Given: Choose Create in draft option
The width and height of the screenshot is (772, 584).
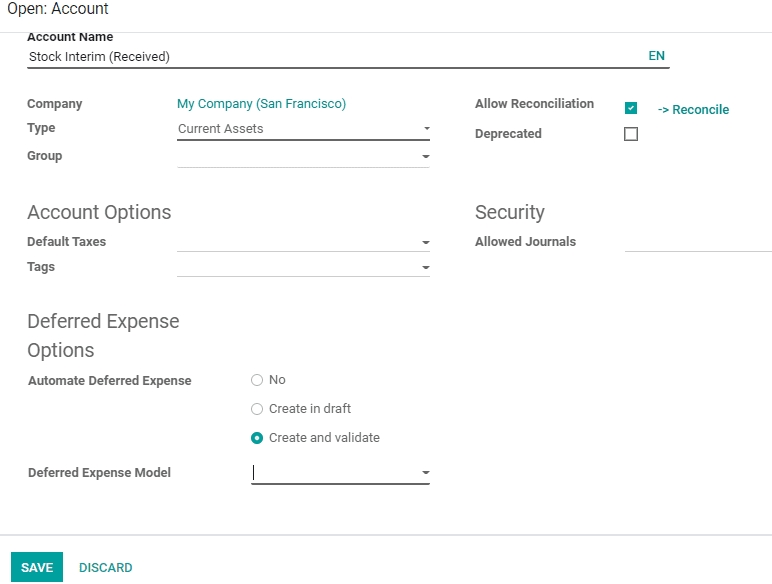Looking at the screenshot, I should [x=257, y=409].
